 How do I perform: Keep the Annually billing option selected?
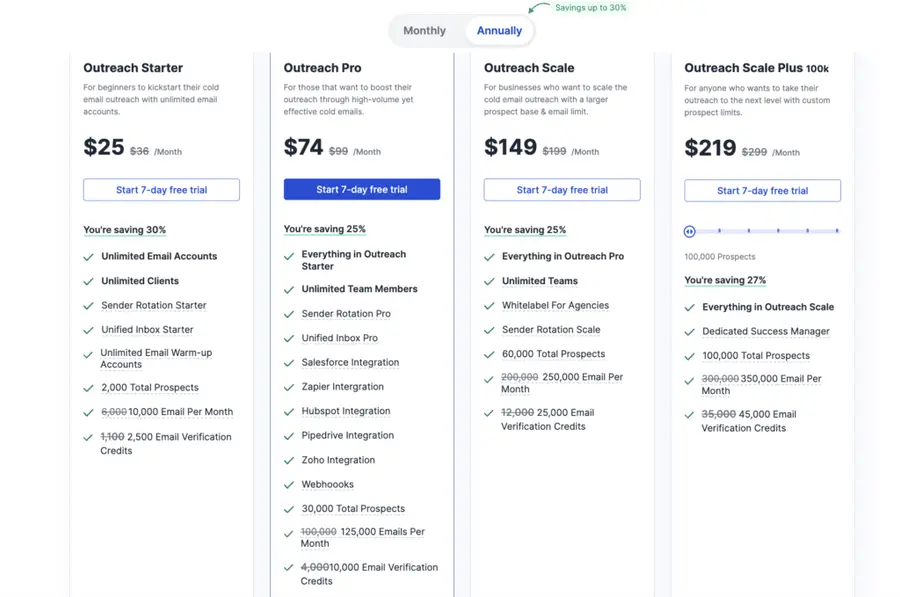(x=498, y=30)
